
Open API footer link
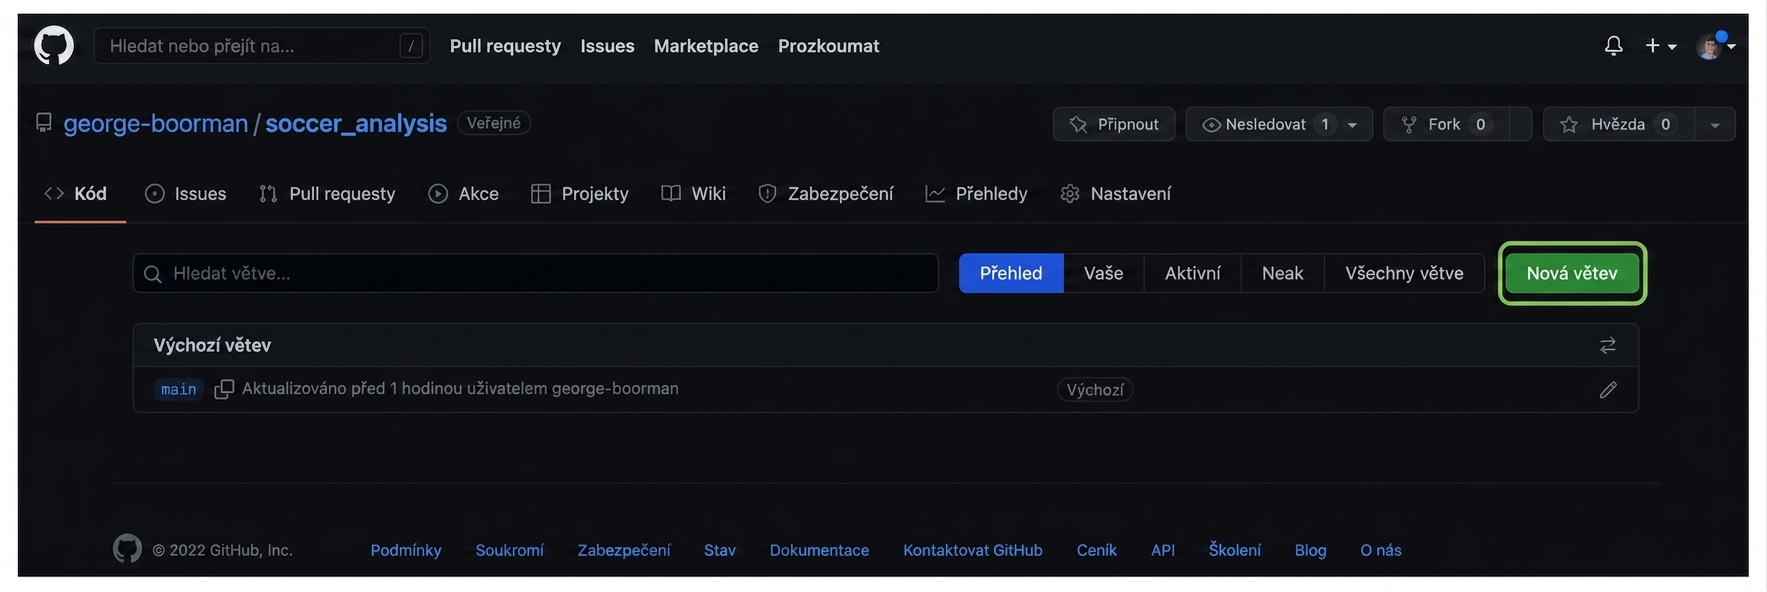(1163, 550)
